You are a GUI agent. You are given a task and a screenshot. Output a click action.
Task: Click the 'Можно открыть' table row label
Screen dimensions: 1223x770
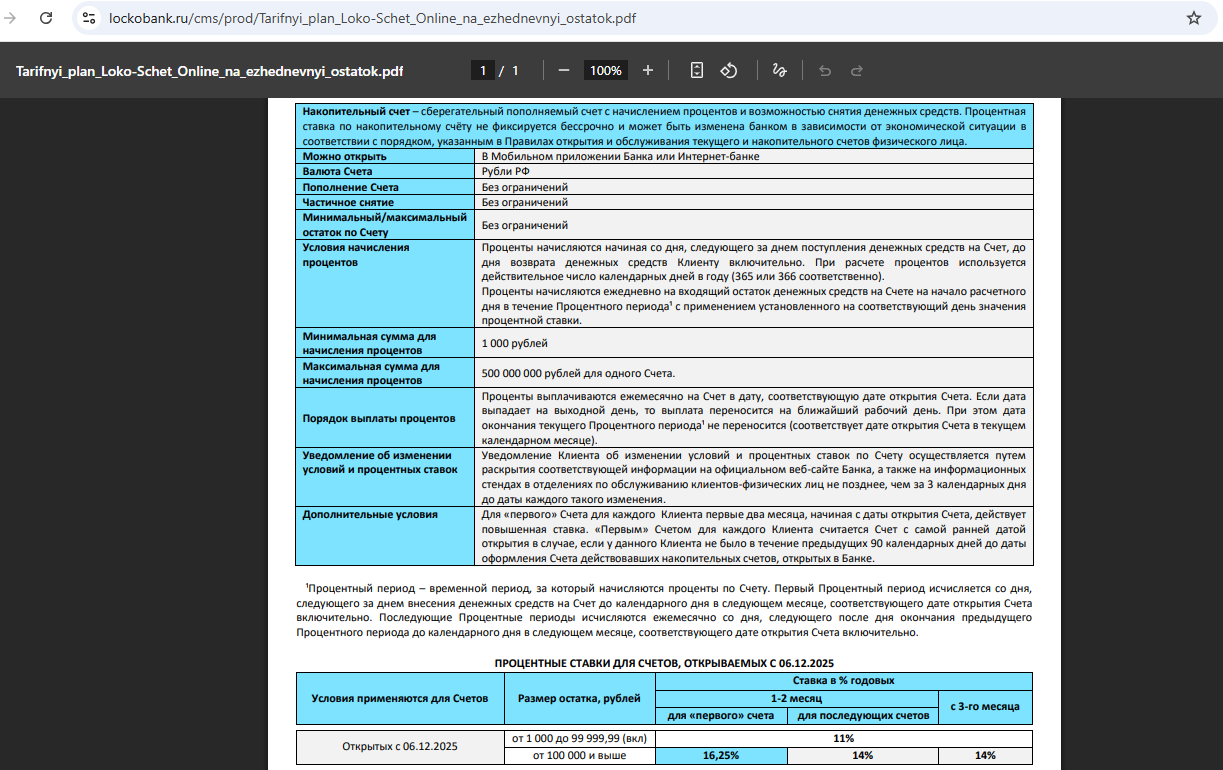pos(345,157)
